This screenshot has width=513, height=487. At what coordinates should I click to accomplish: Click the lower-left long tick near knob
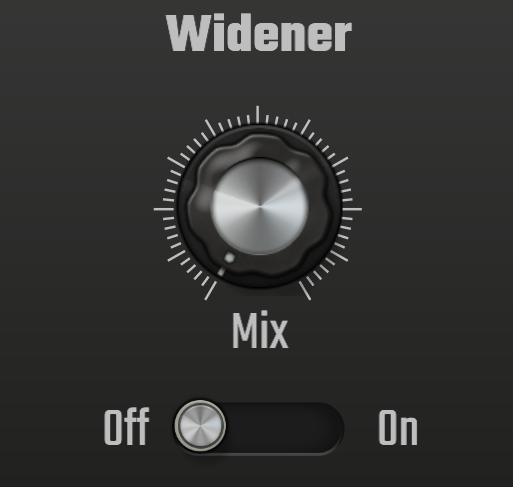pyautogui.click(x=176, y=256)
